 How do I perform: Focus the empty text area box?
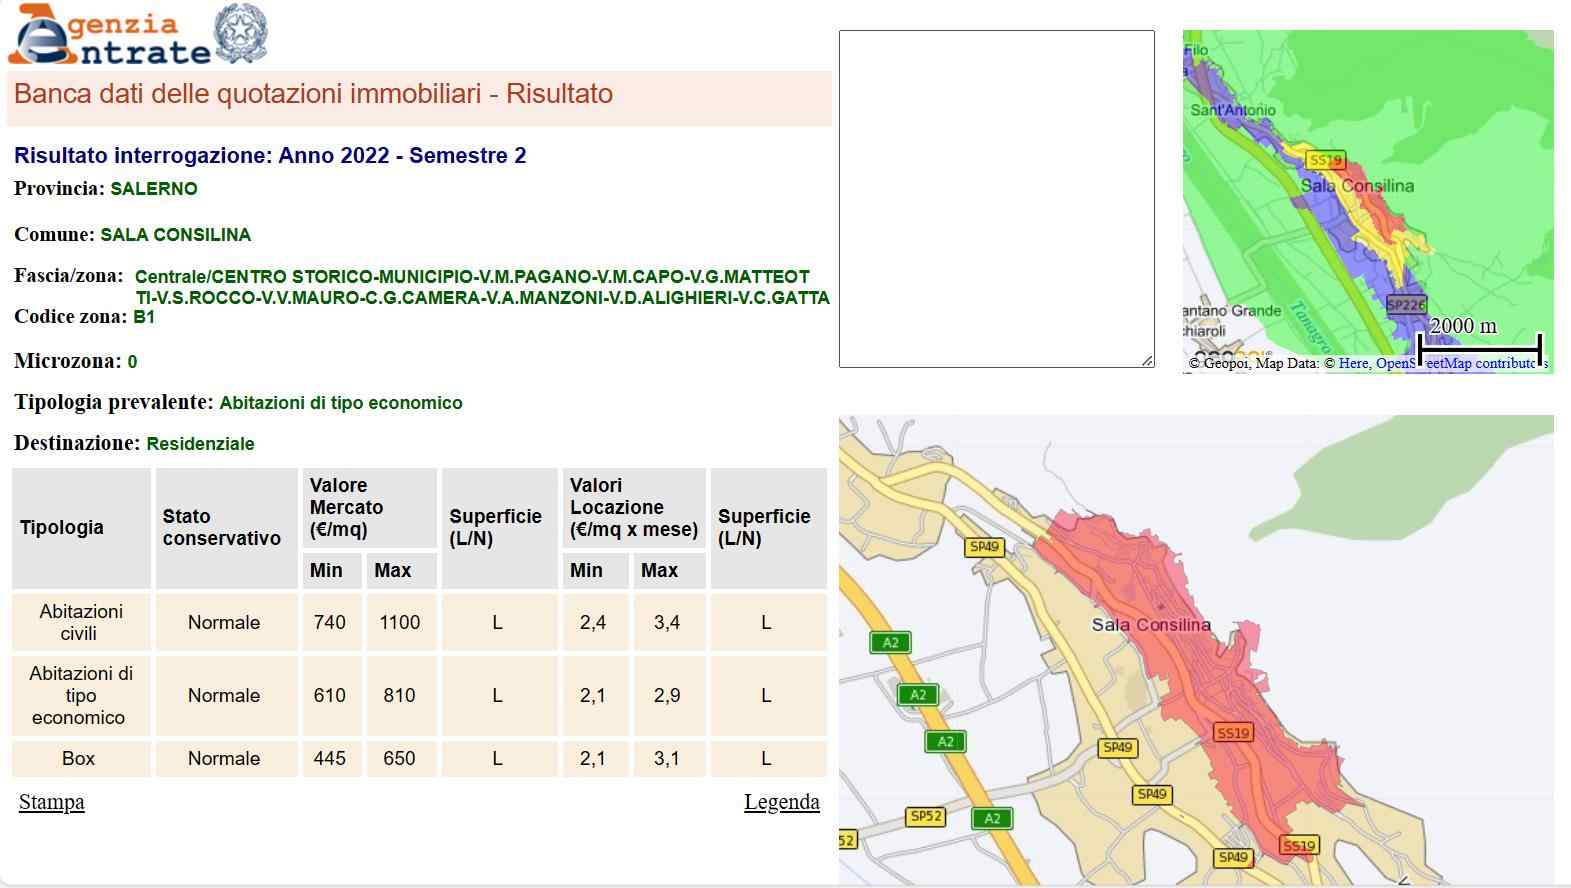(996, 199)
